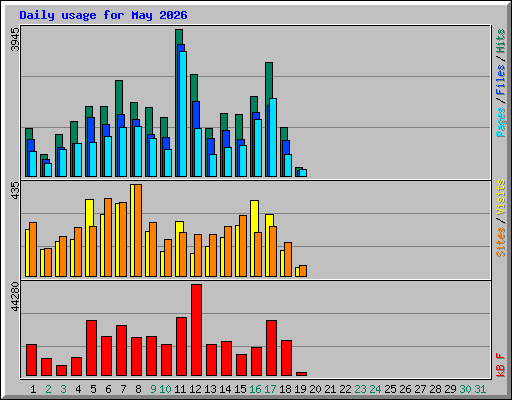Screen dimensions: 512x400
Task: Click day label 17 on the x-axis
Action: tap(270, 389)
